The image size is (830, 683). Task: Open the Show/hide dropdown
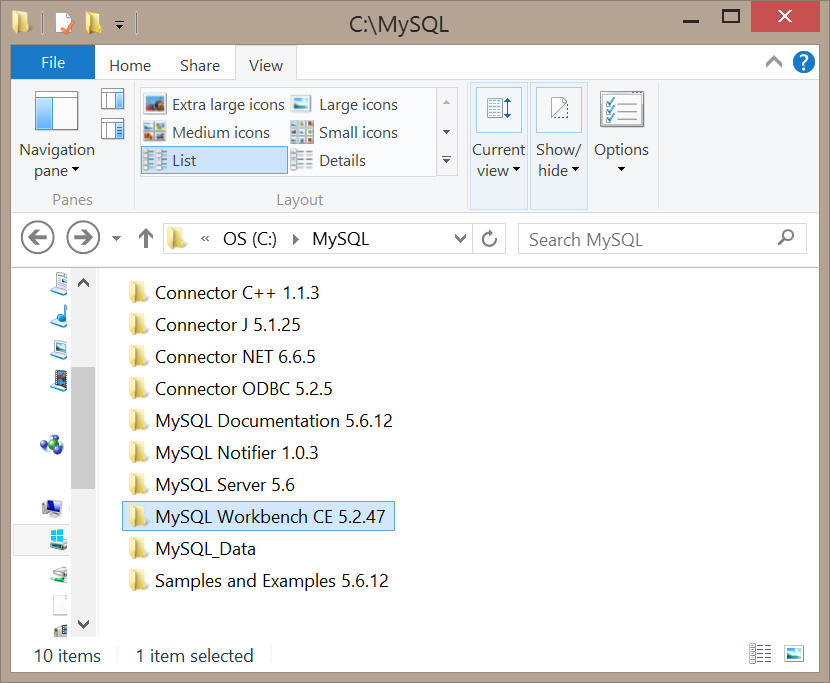tap(558, 146)
